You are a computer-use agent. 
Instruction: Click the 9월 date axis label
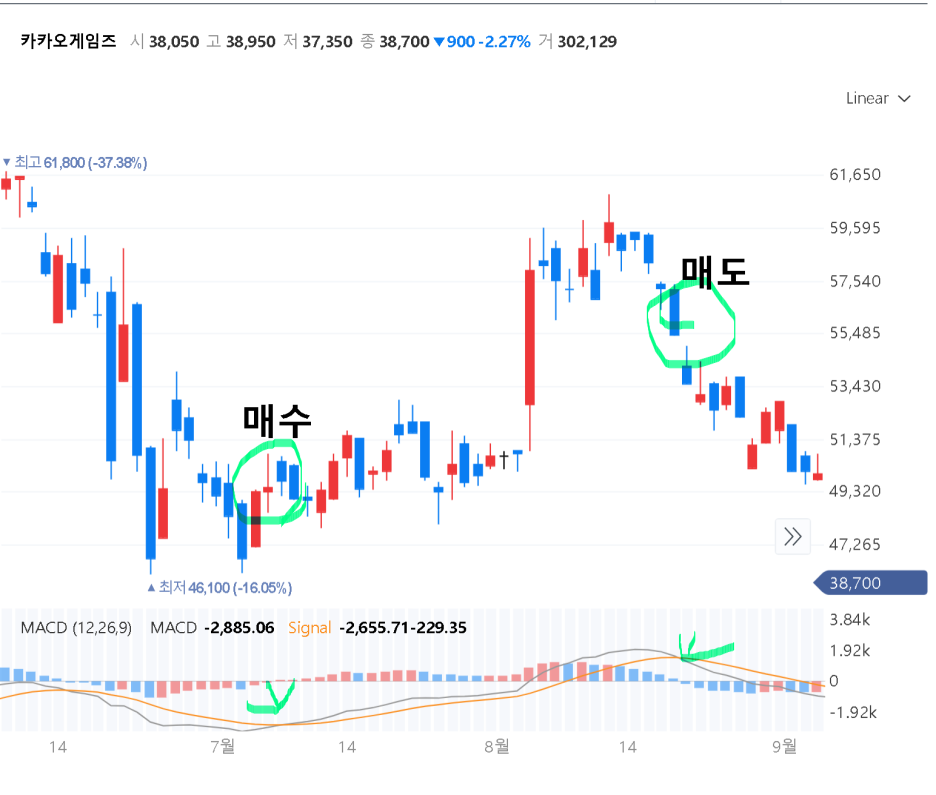click(784, 746)
